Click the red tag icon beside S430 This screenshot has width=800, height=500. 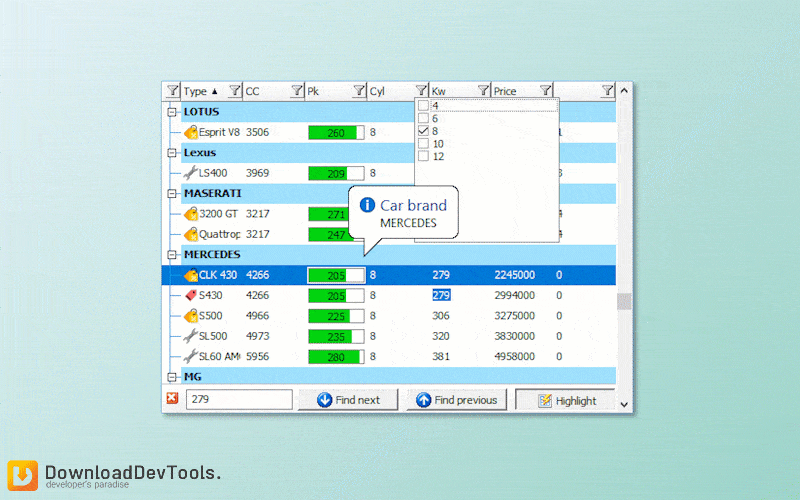(190, 295)
